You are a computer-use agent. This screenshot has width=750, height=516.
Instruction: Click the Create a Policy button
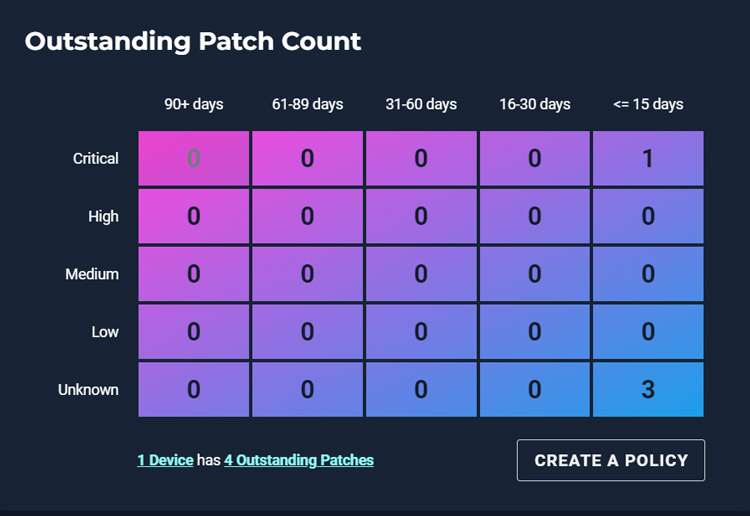[611, 460]
